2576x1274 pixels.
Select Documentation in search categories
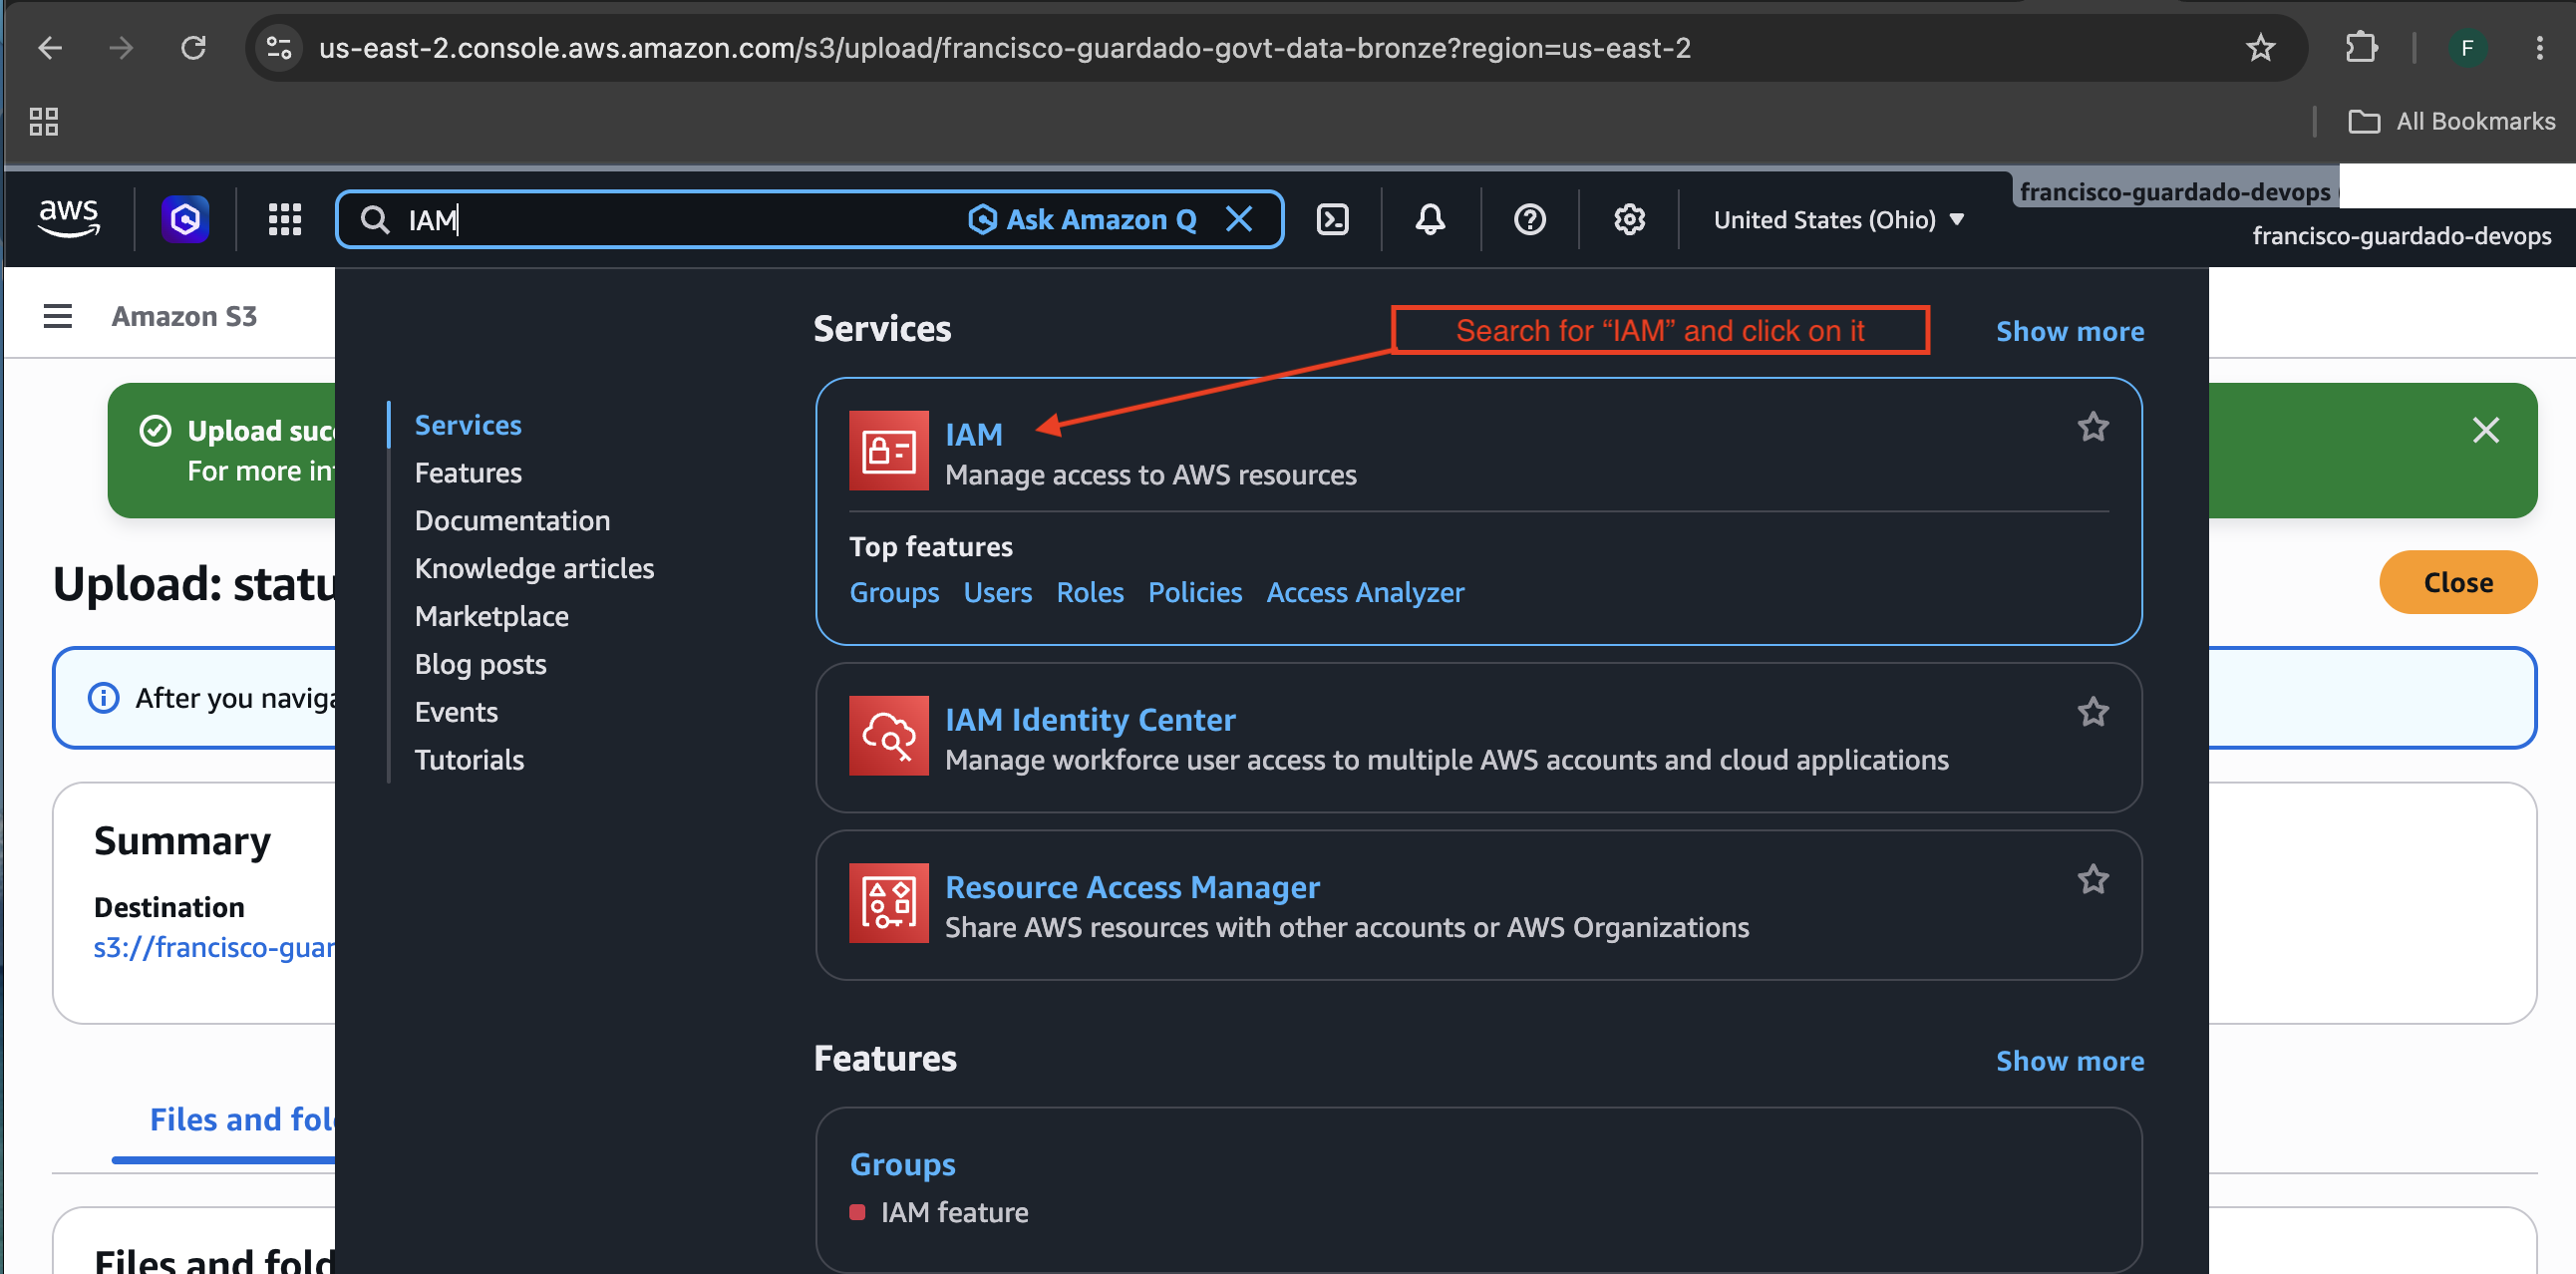(x=512, y=521)
